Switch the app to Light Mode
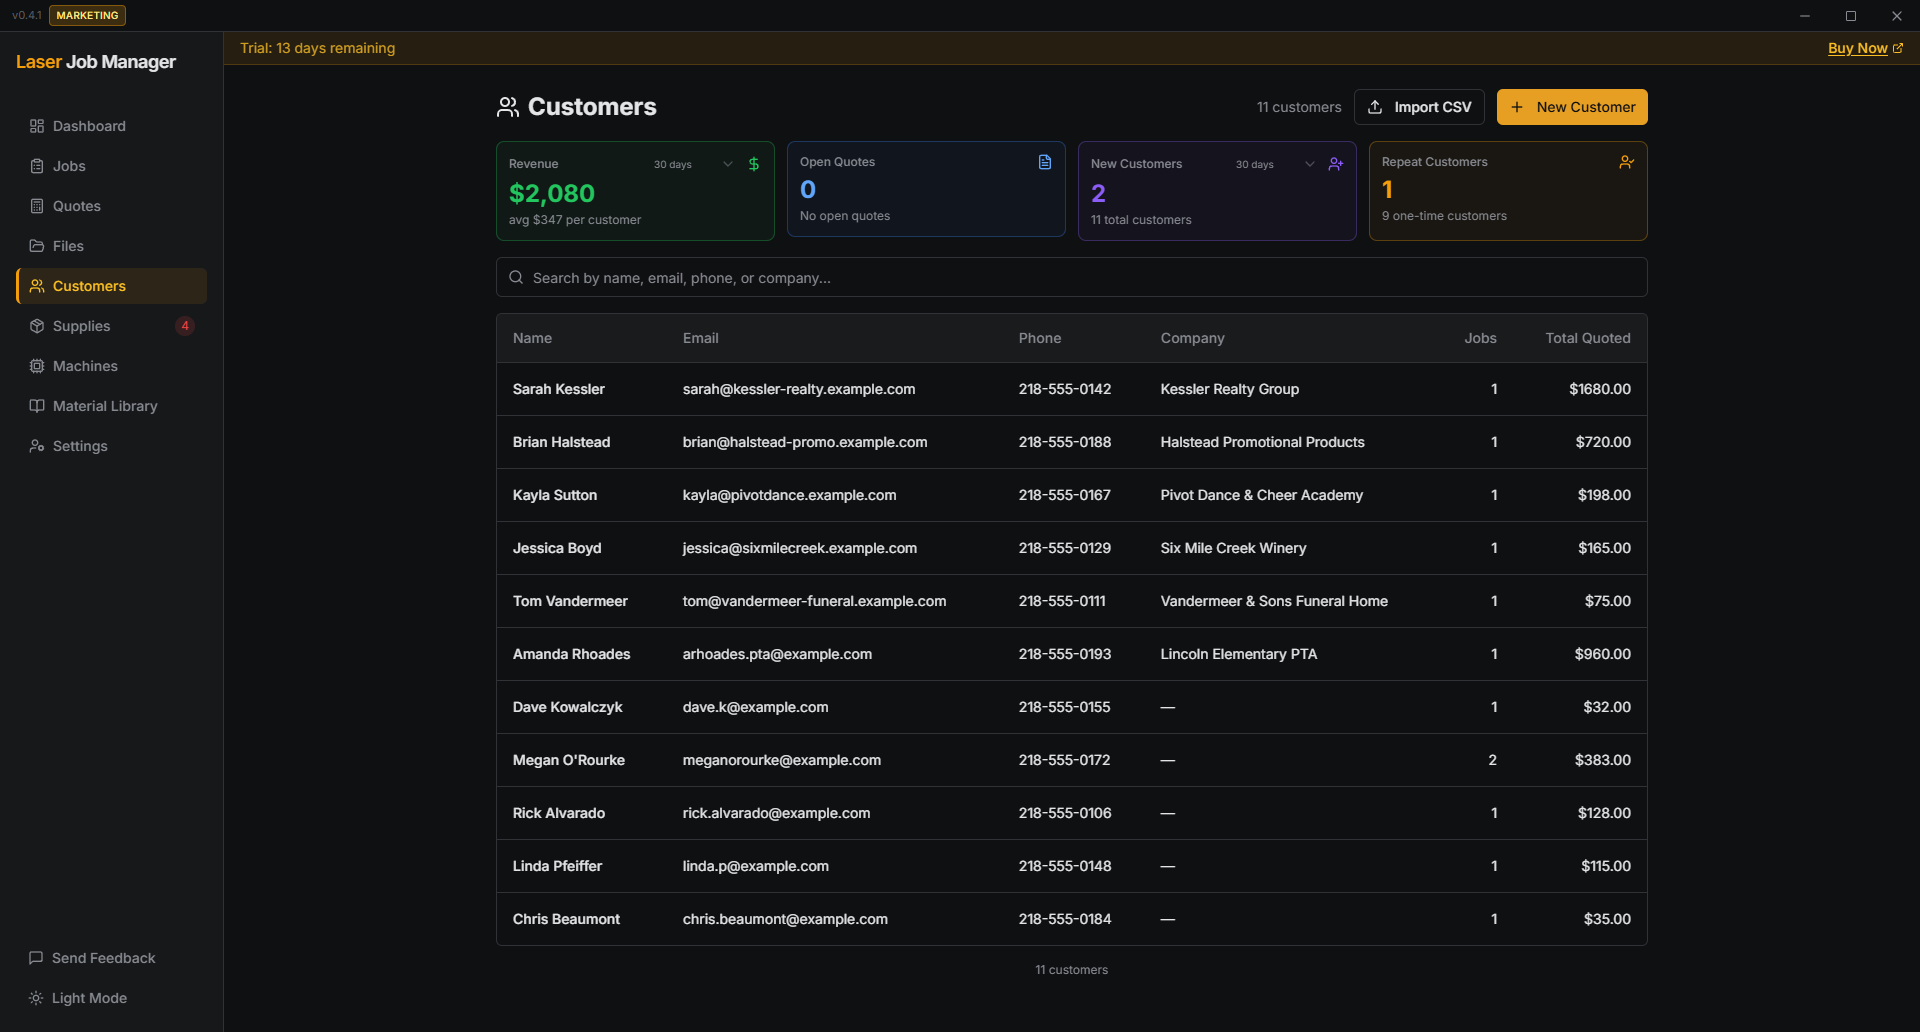 pyautogui.click(x=77, y=997)
